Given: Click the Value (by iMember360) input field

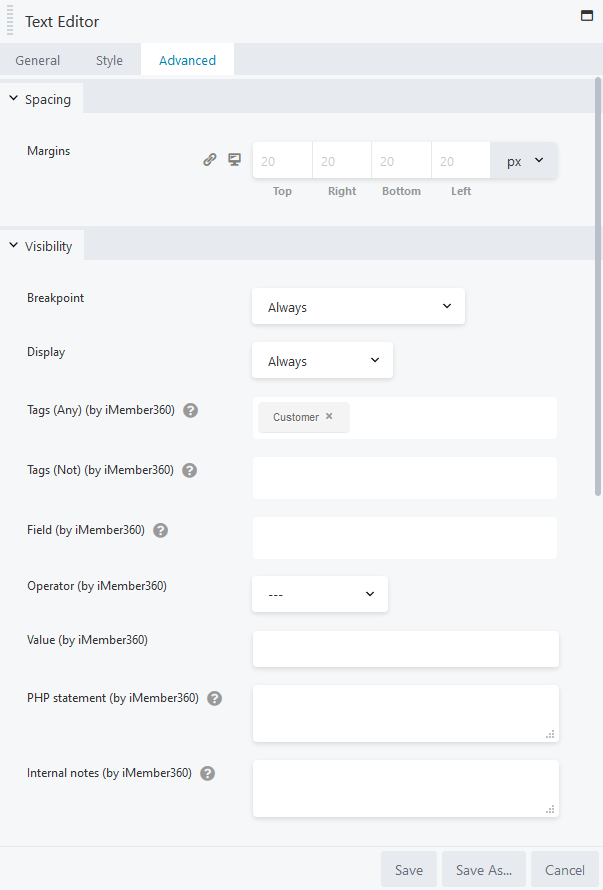Looking at the screenshot, I should point(405,649).
